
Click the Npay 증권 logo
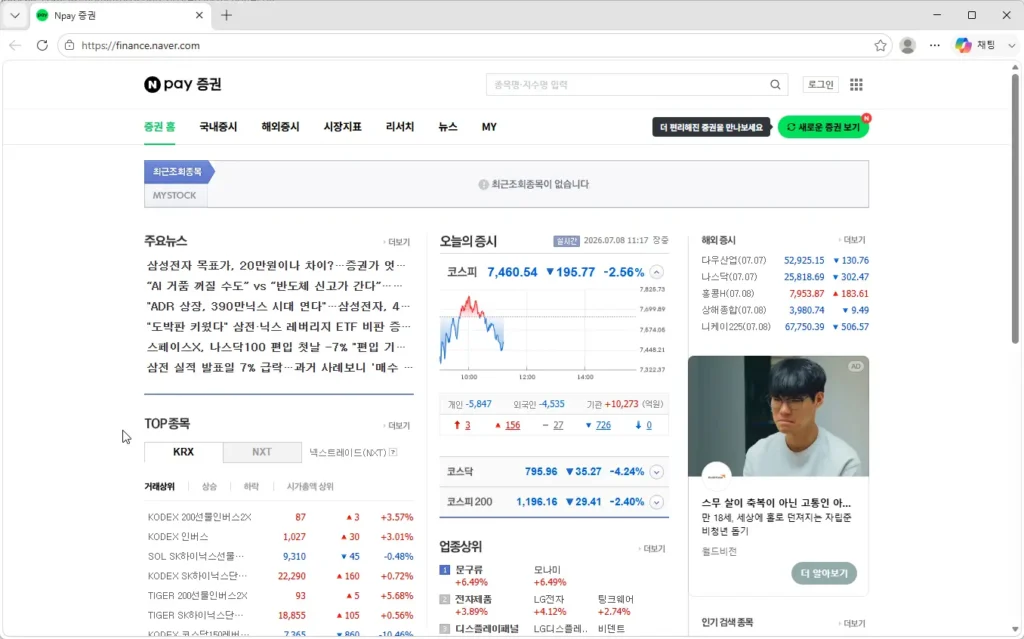(183, 84)
